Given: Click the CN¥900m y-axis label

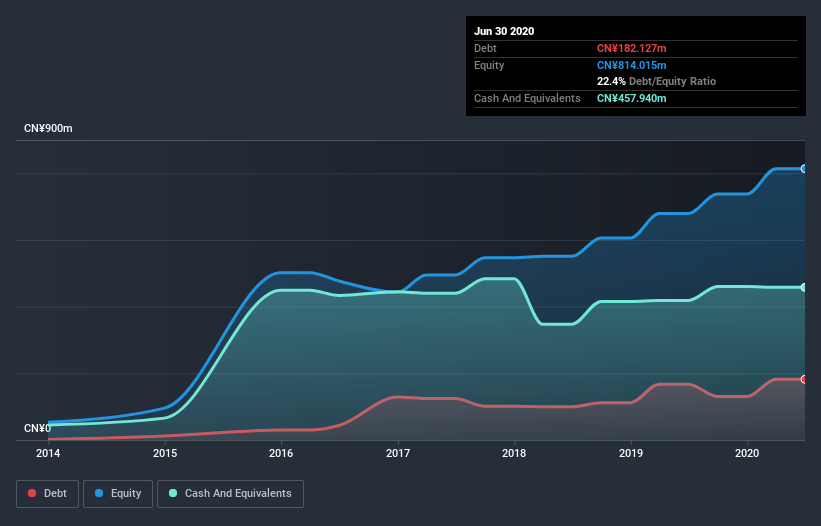Looking at the screenshot, I should pos(48,128).
